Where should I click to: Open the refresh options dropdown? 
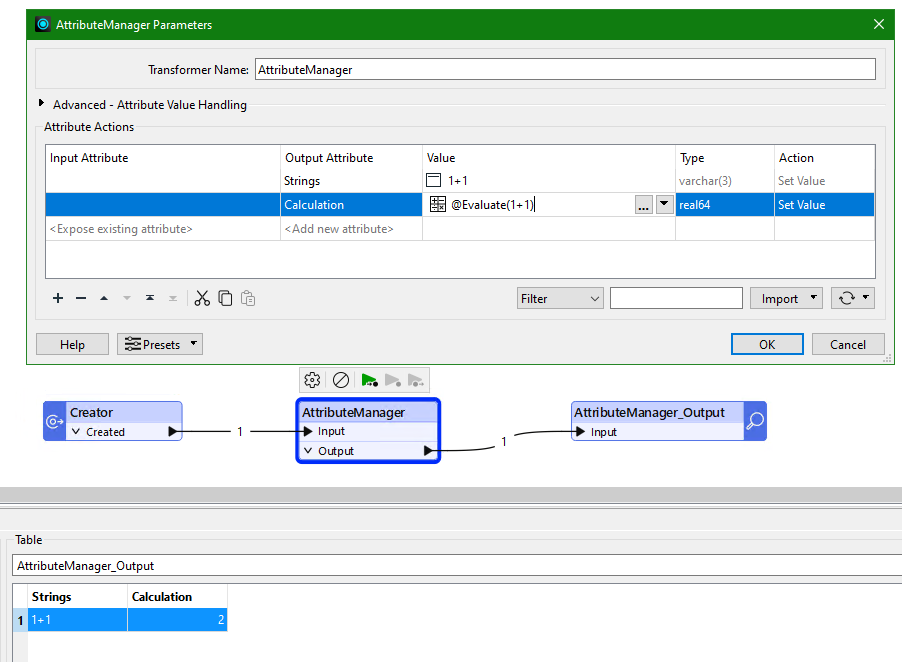[x=853, y=298]
